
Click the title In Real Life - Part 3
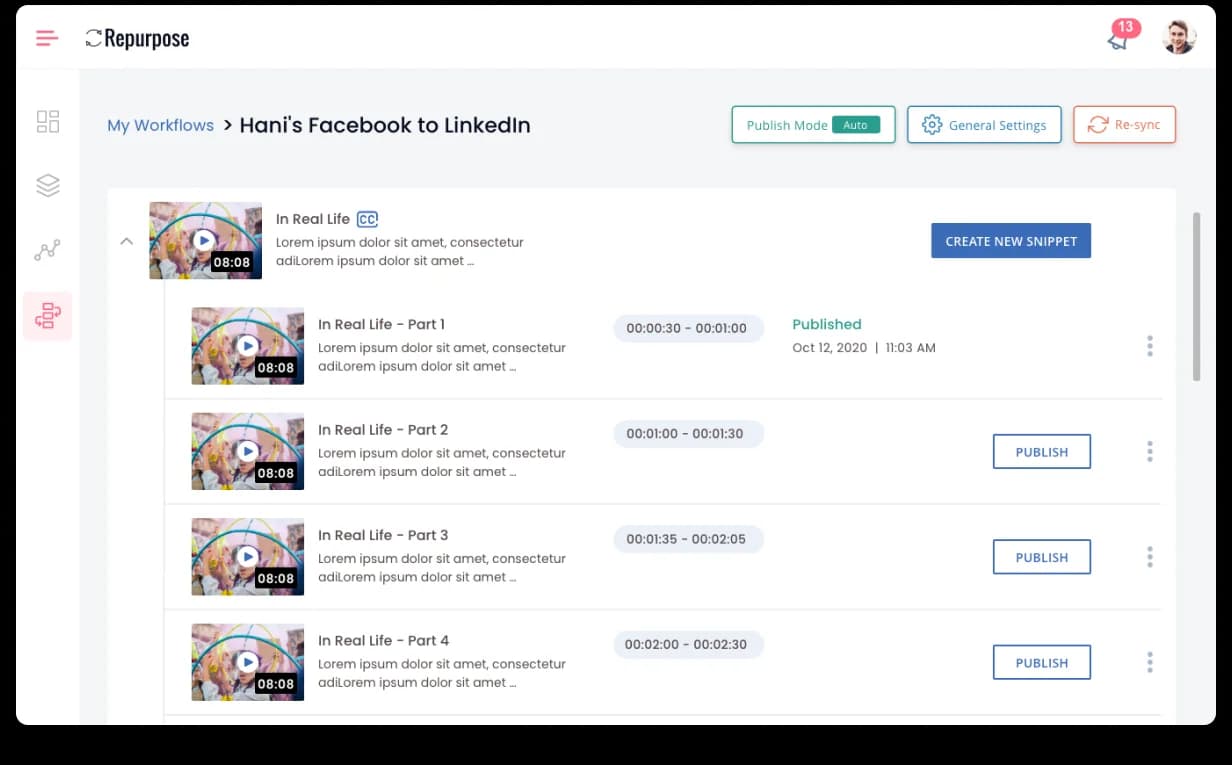(x=383, y=535)
